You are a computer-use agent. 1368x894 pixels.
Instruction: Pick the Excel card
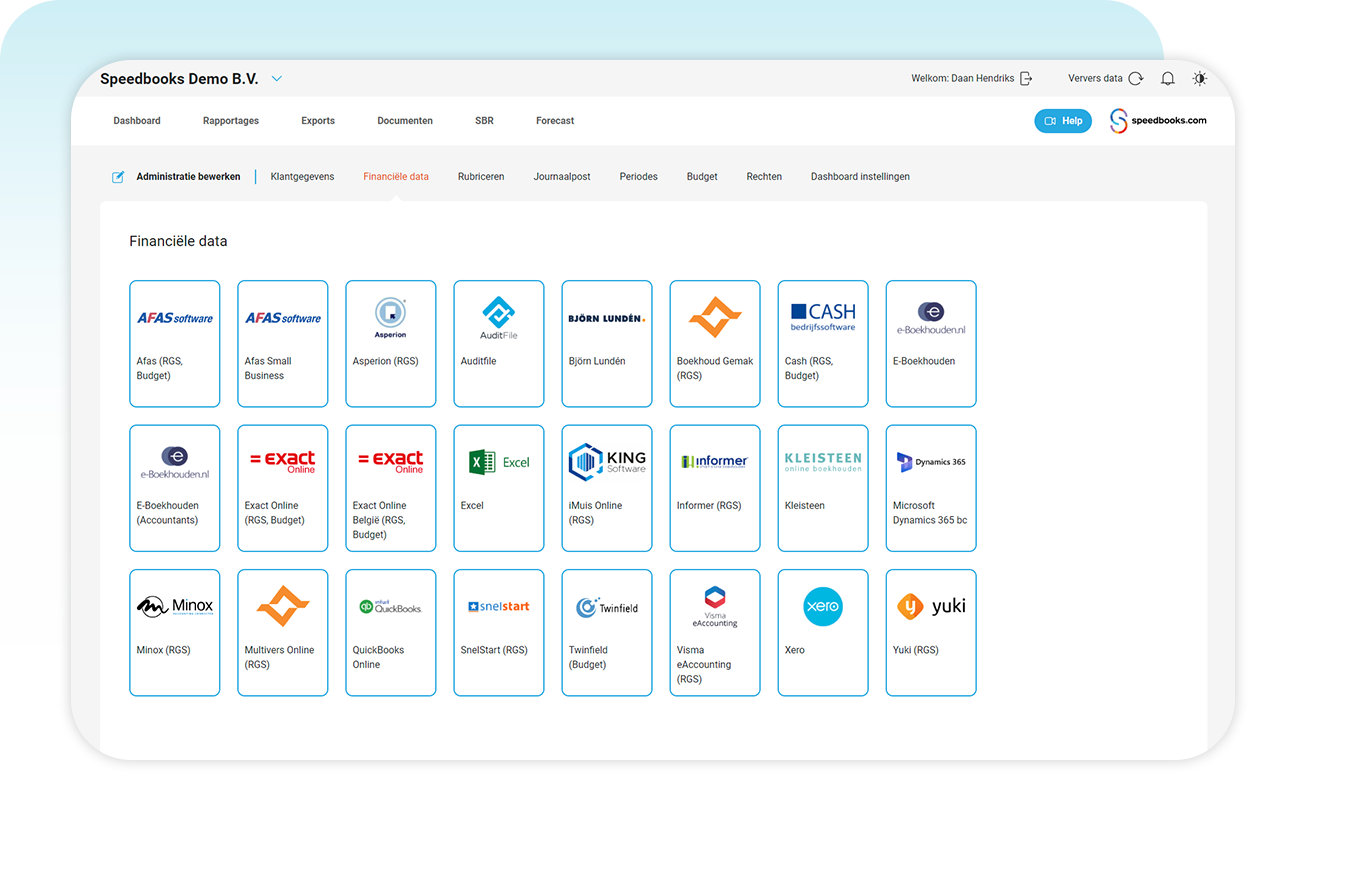click(499, 488)
